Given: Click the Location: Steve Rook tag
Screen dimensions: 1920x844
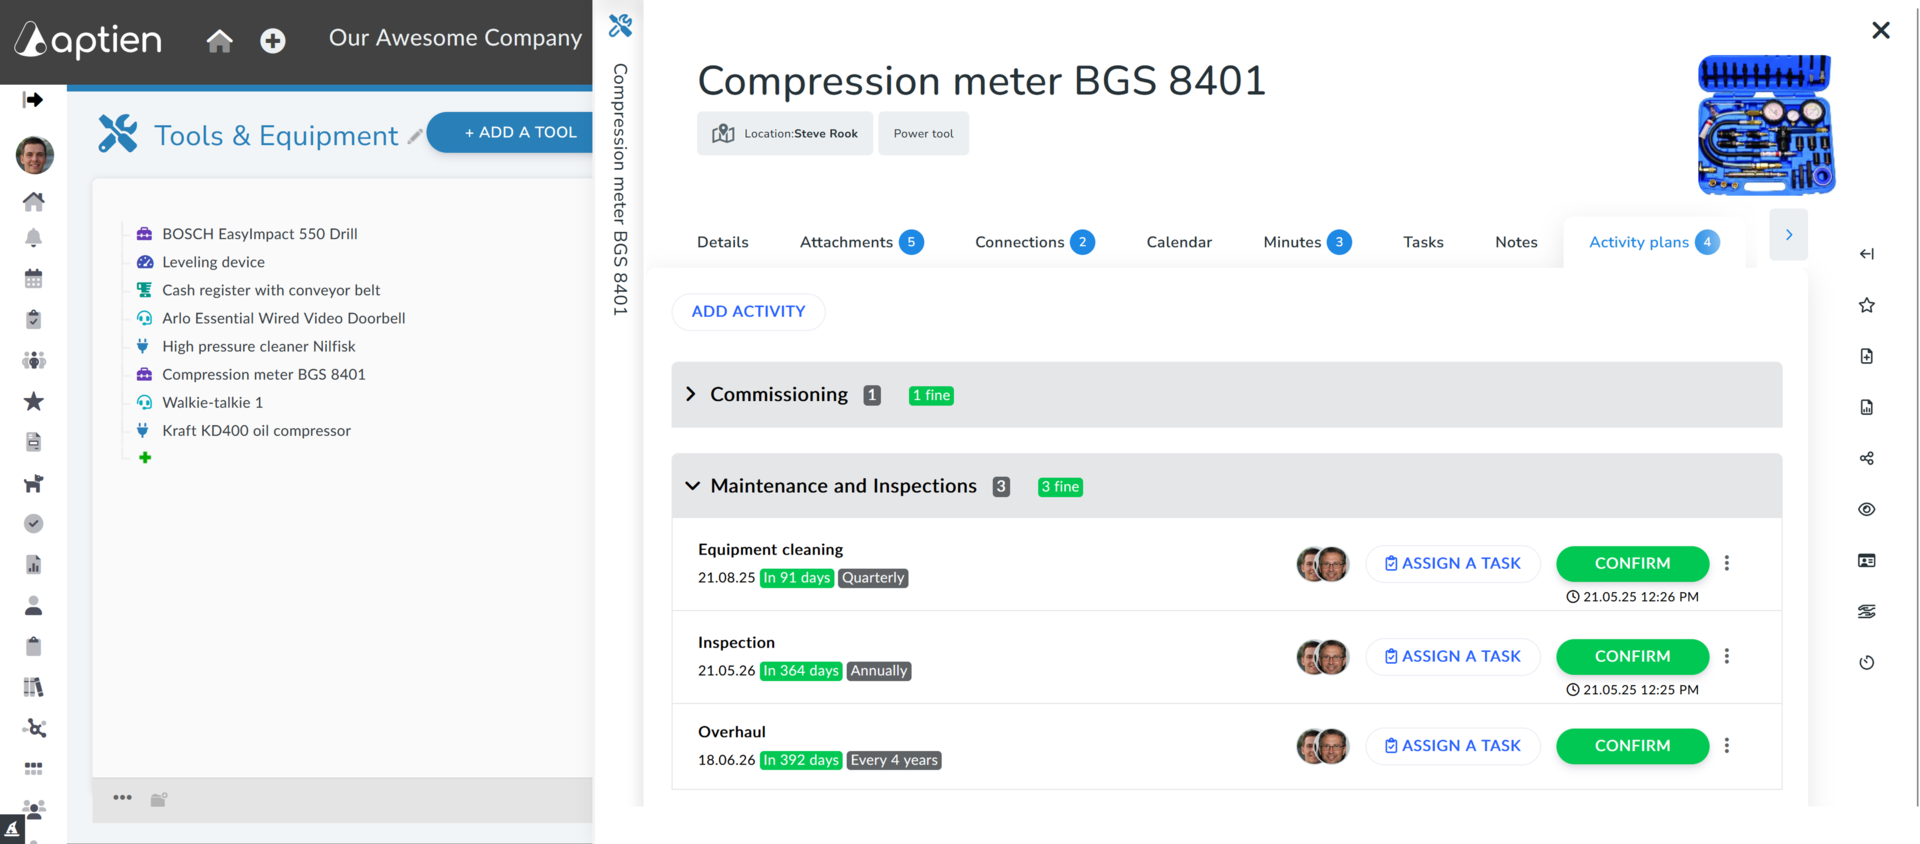Looking at the screenshot, I should click(785, 133).
